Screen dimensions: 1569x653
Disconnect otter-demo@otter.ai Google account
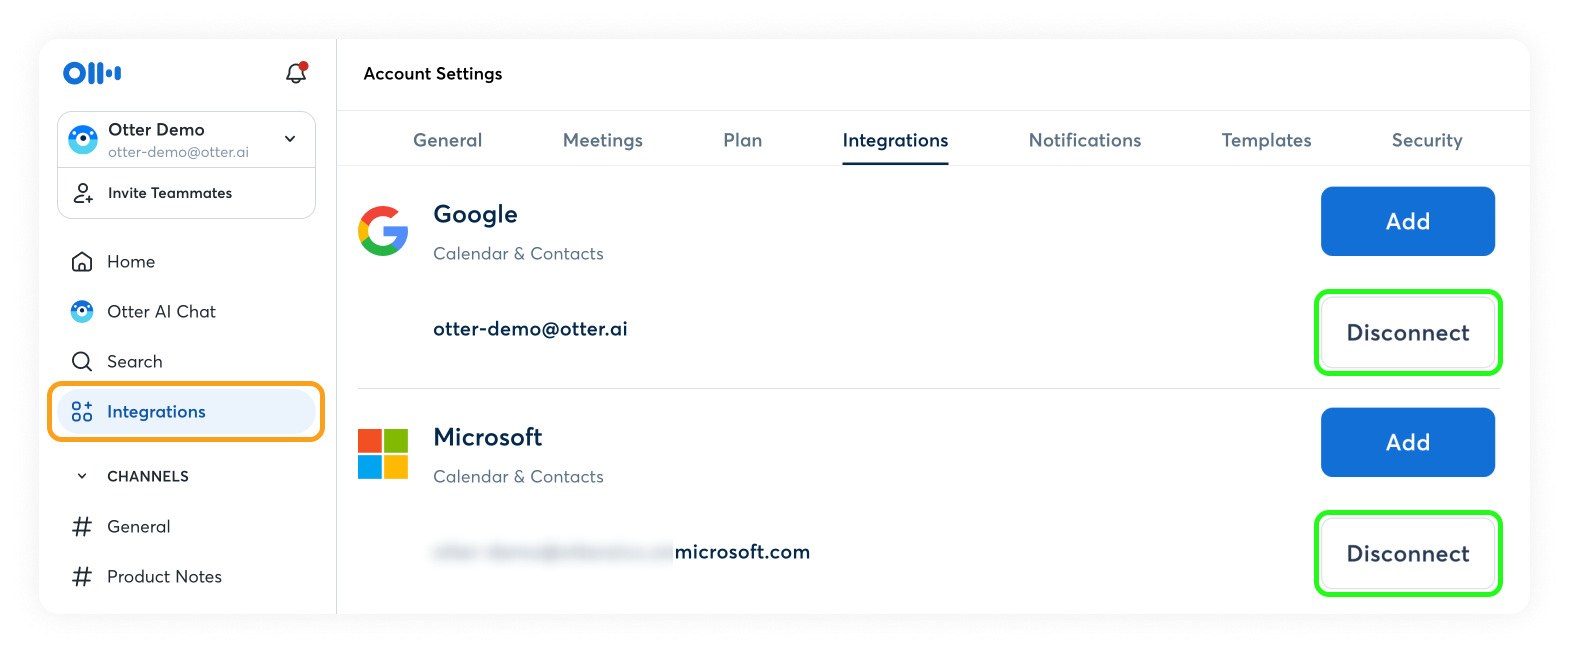1407,333
